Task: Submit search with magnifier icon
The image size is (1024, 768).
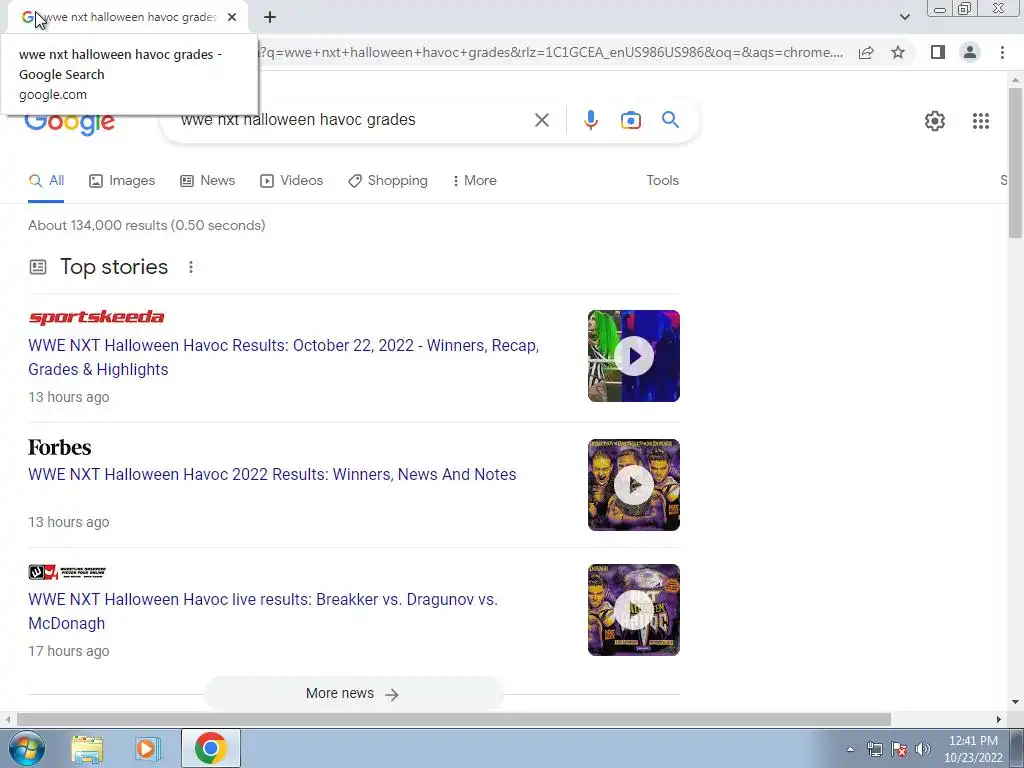Action: [x=670, y=120]
